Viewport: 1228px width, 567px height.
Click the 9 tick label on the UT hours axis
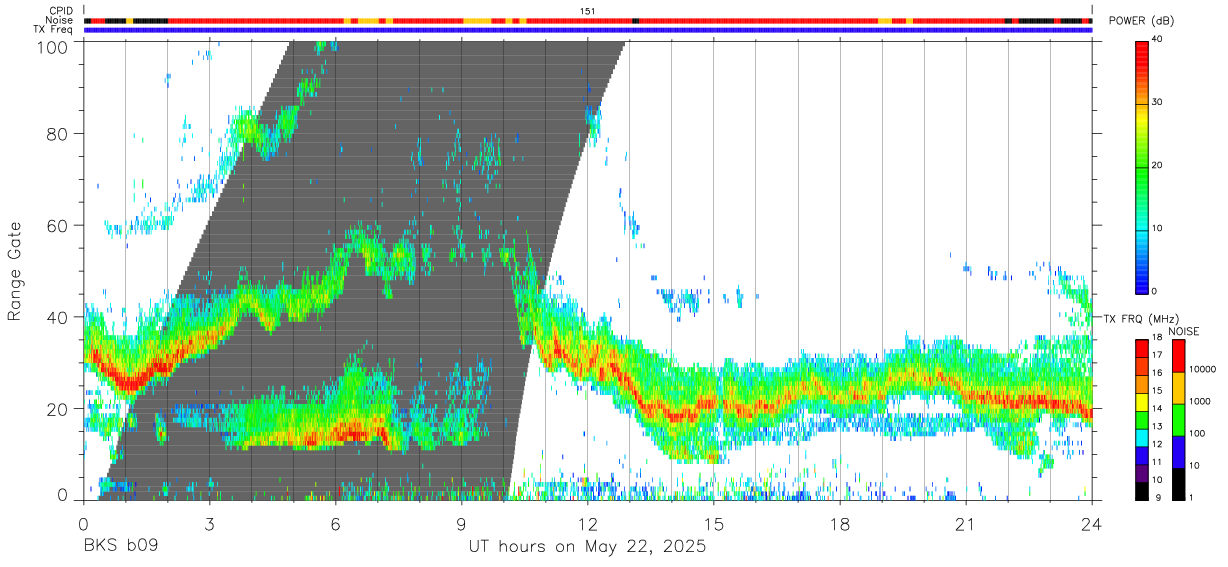click(462, 523)
